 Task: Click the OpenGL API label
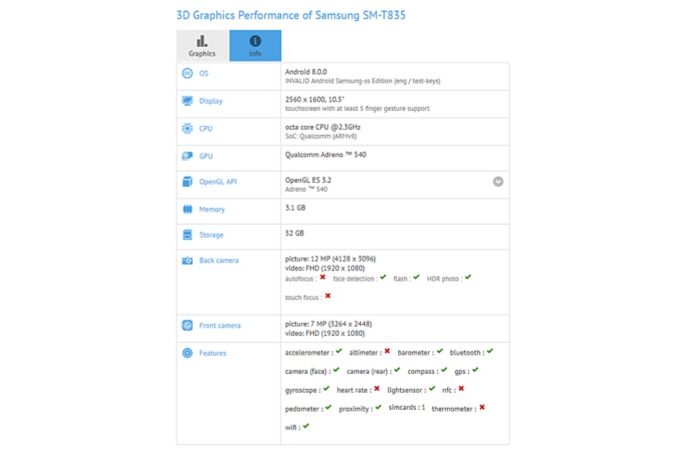point(220,181)
